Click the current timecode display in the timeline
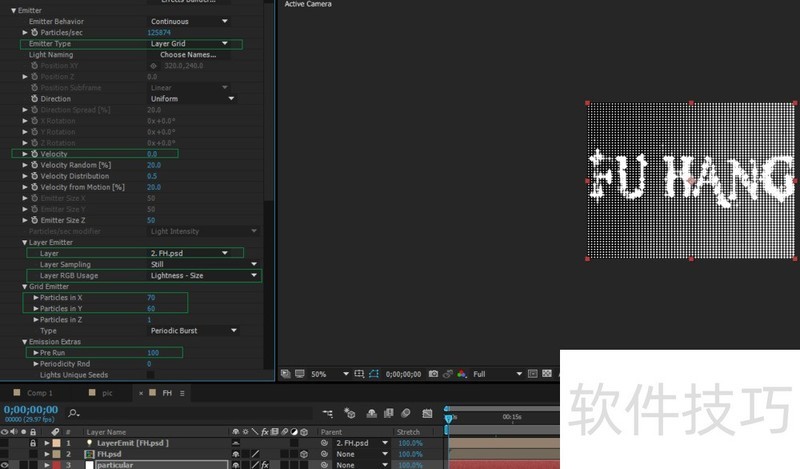 29,410
